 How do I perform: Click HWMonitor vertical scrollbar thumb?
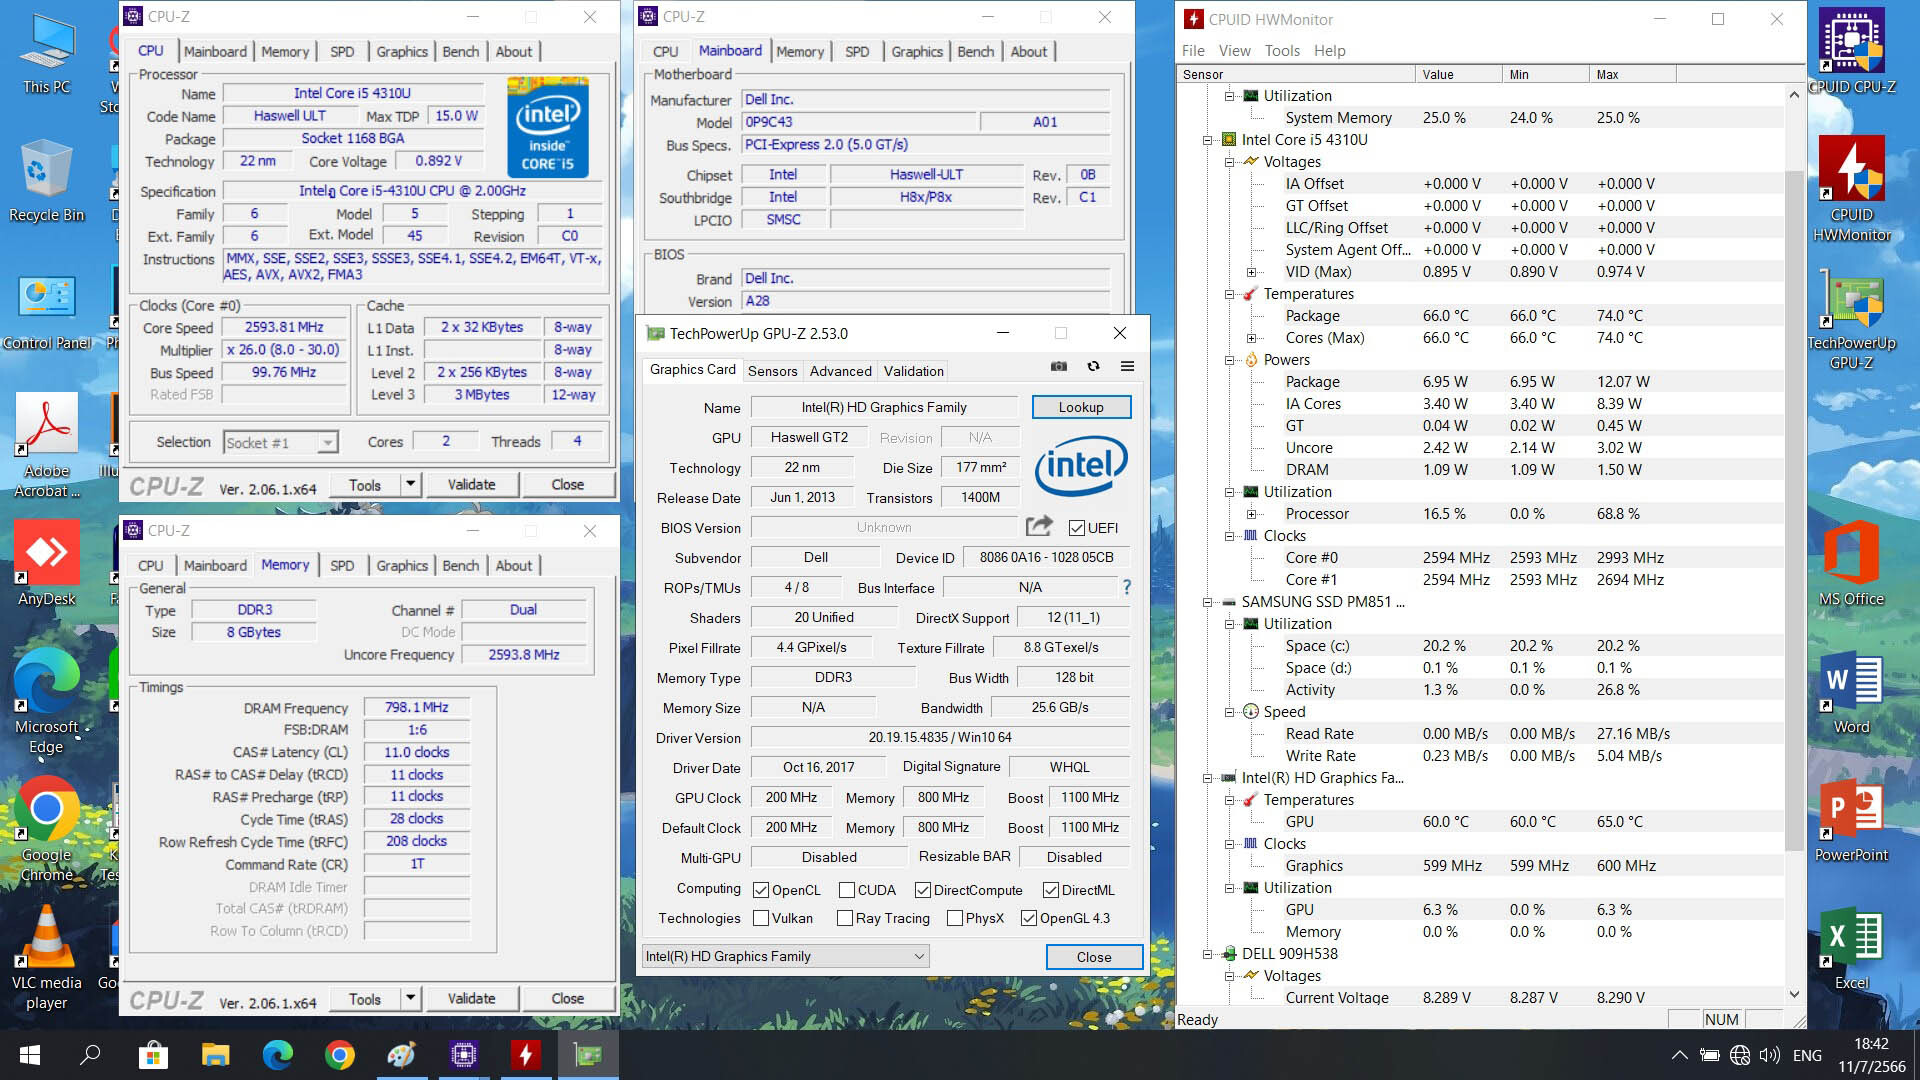[x=1794, y=510]
